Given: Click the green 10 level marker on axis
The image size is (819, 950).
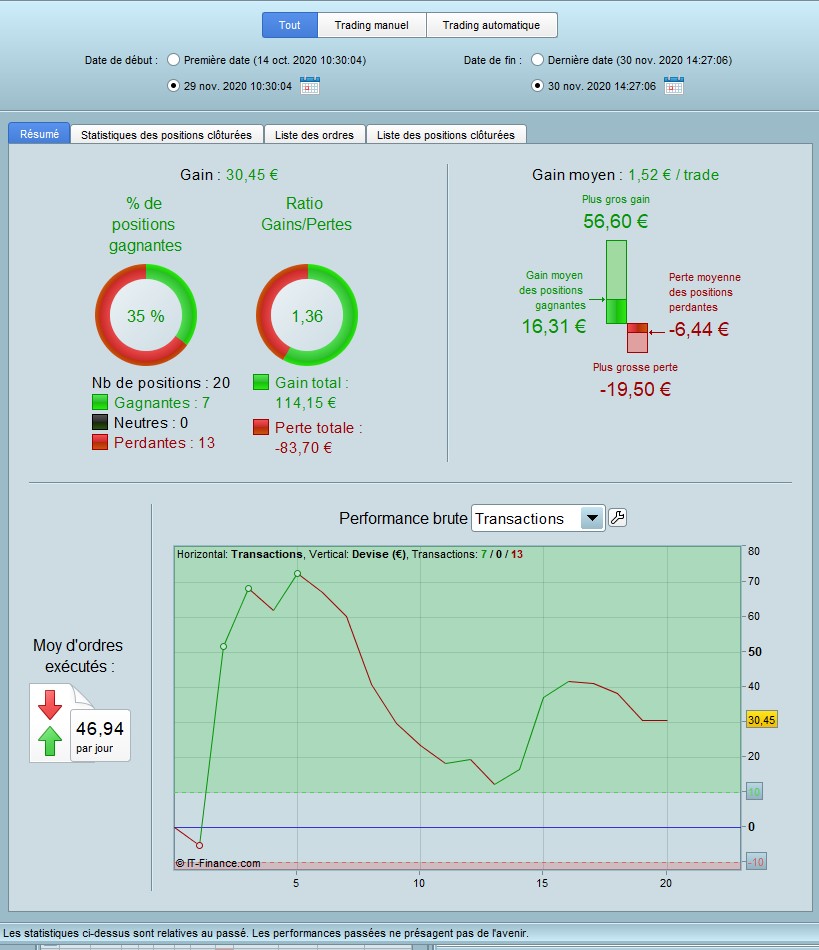Looking at the screenshot, I should coord(754,791).
